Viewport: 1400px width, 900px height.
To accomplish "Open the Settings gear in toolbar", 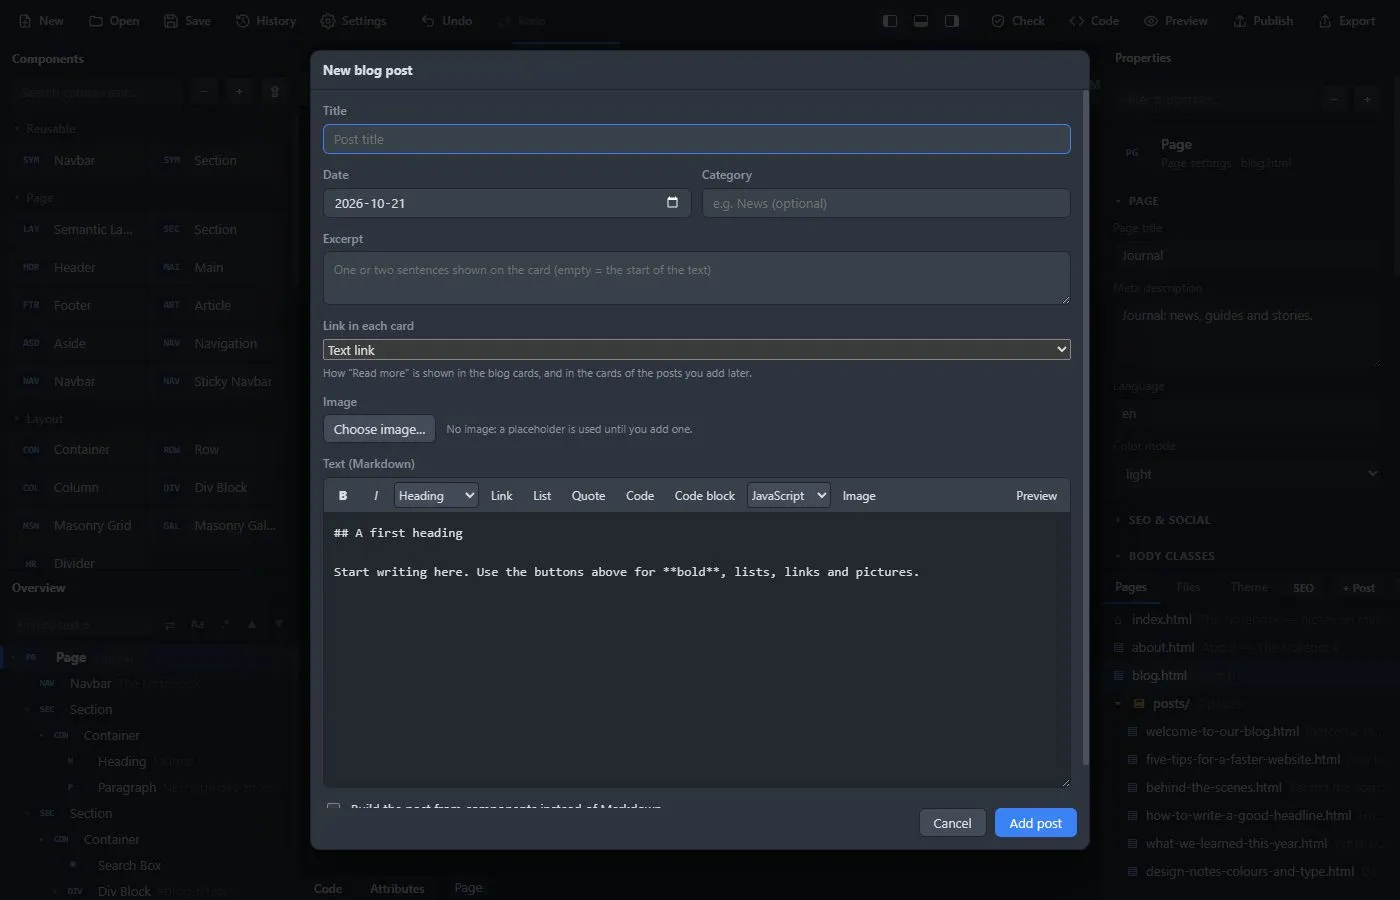I will coord(328,21).
